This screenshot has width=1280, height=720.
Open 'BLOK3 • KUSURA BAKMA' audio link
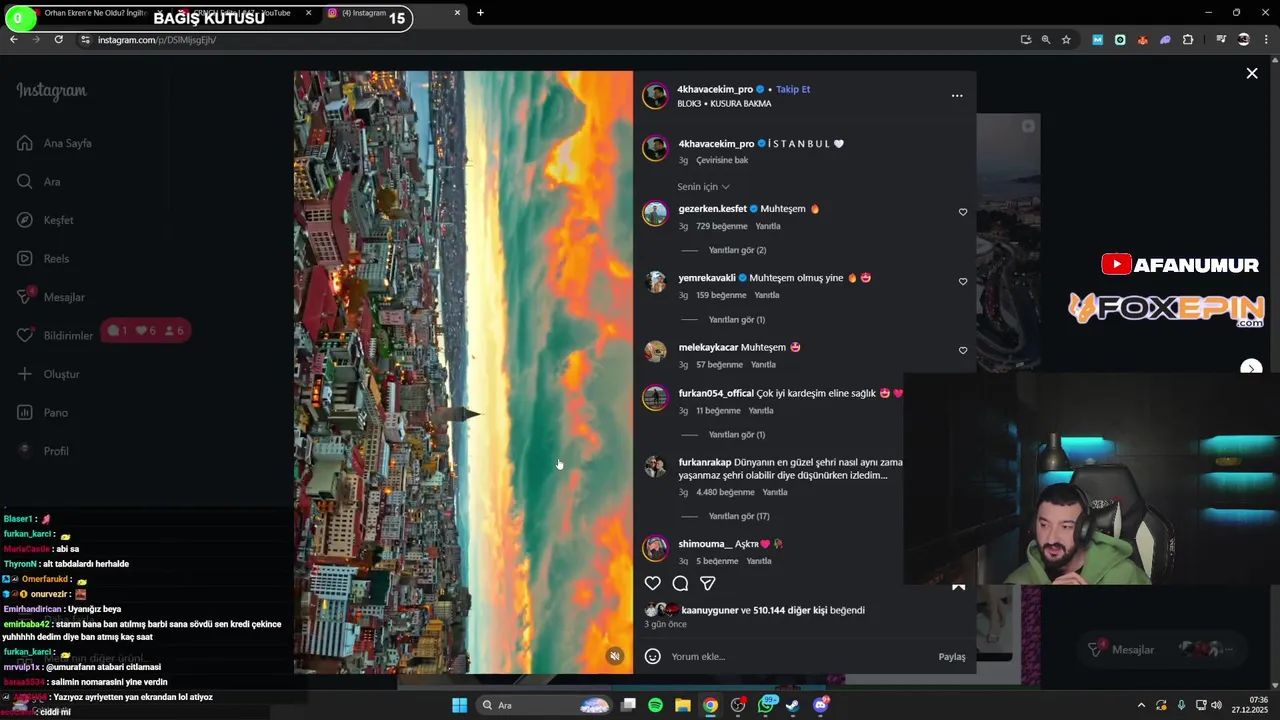pos(724,104)
